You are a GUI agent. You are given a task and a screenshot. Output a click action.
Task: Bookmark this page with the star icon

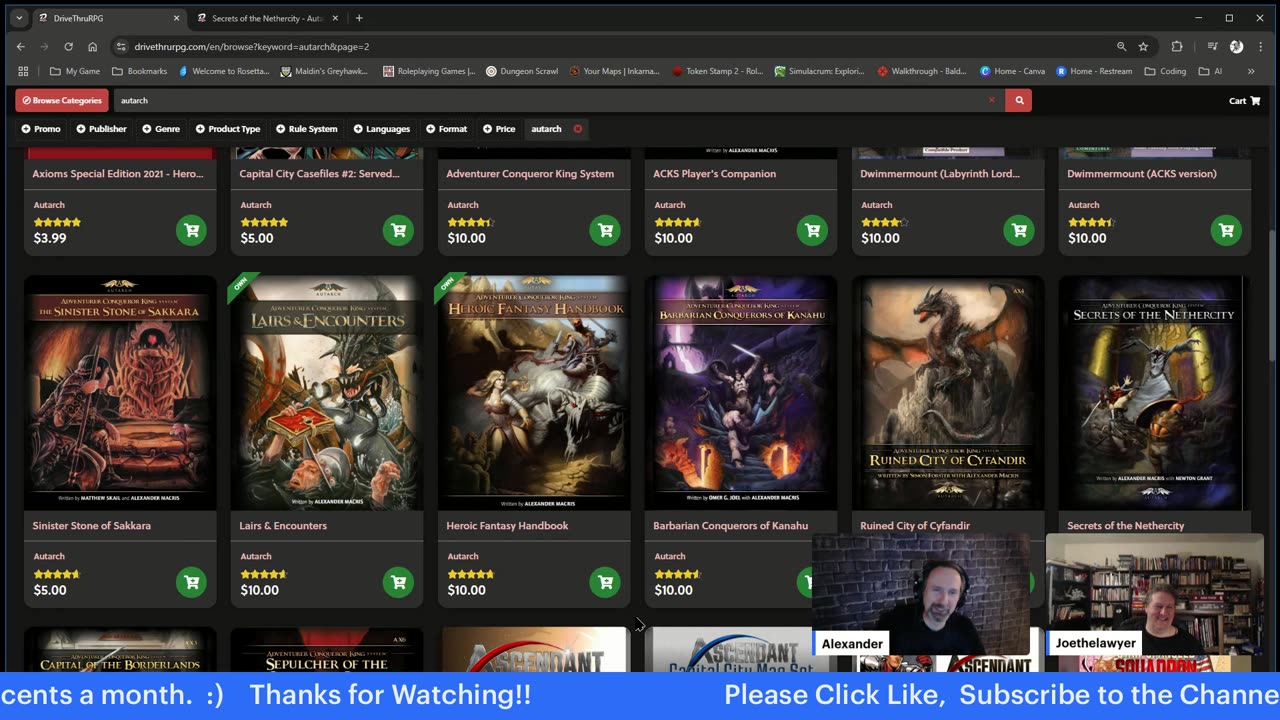click(1143, 46)
